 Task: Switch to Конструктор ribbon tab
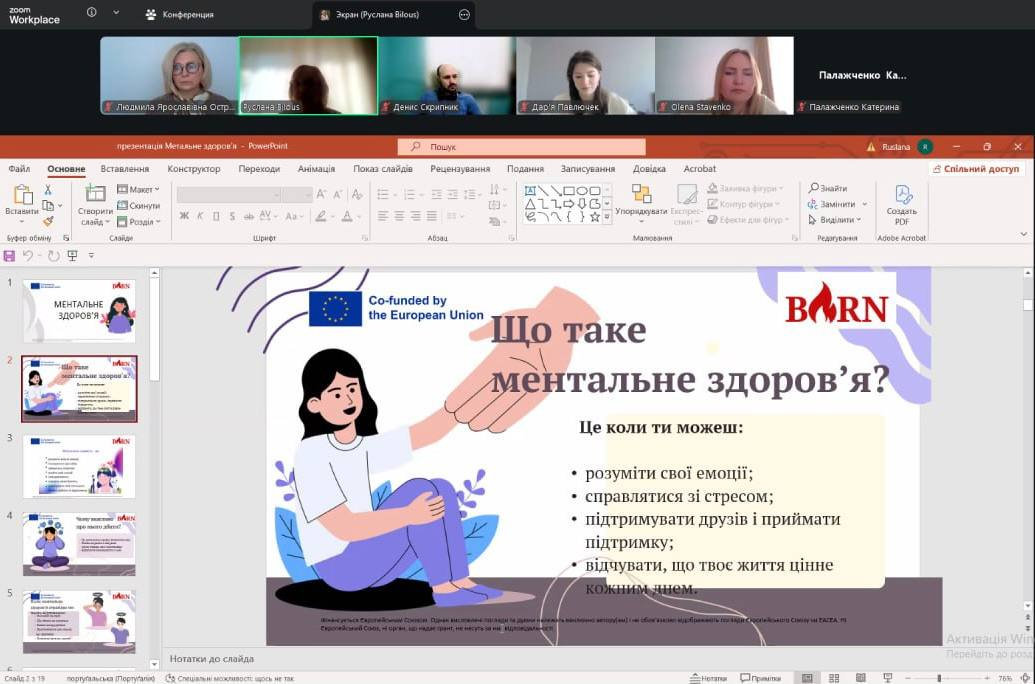pyautogui.click(x=193, y=168)
